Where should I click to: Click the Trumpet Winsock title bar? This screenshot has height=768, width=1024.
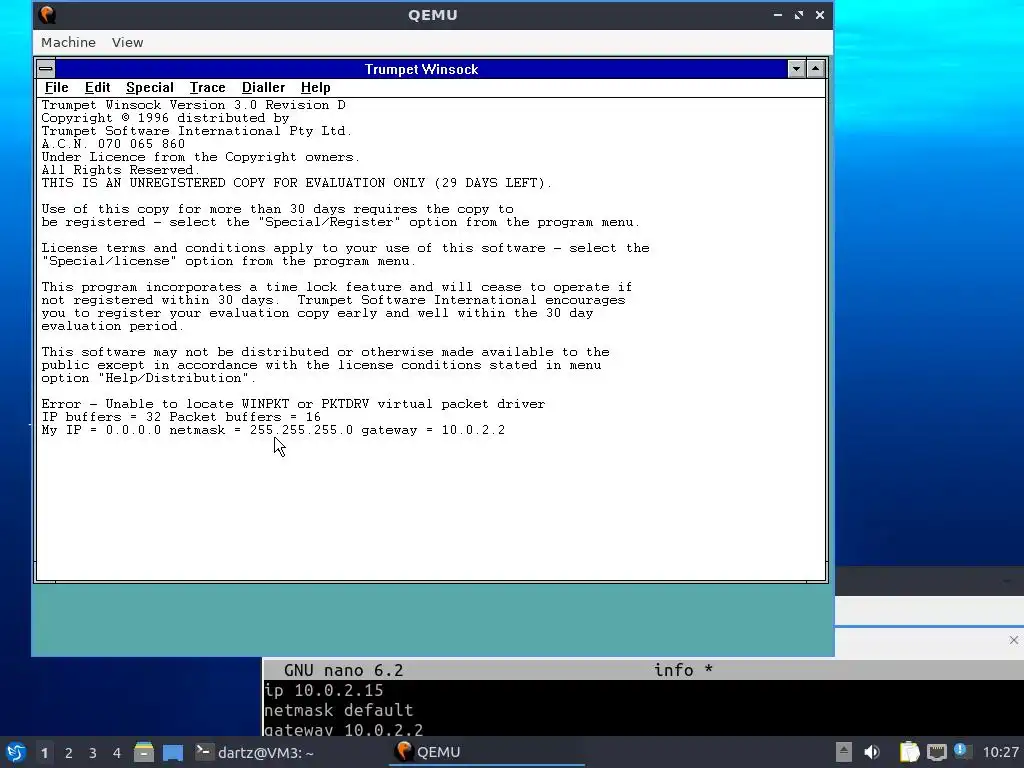point(421,69)
